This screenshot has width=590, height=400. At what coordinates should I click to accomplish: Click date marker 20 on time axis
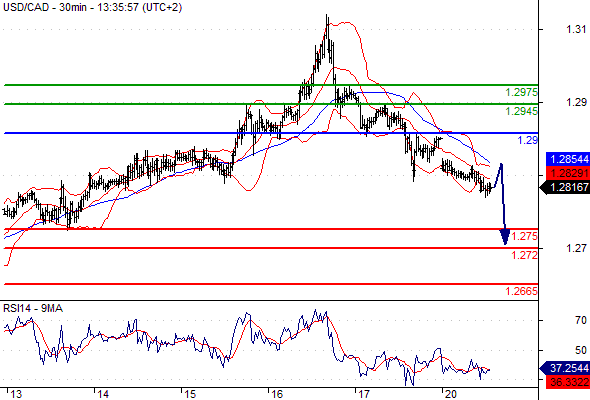click(451, 394)
